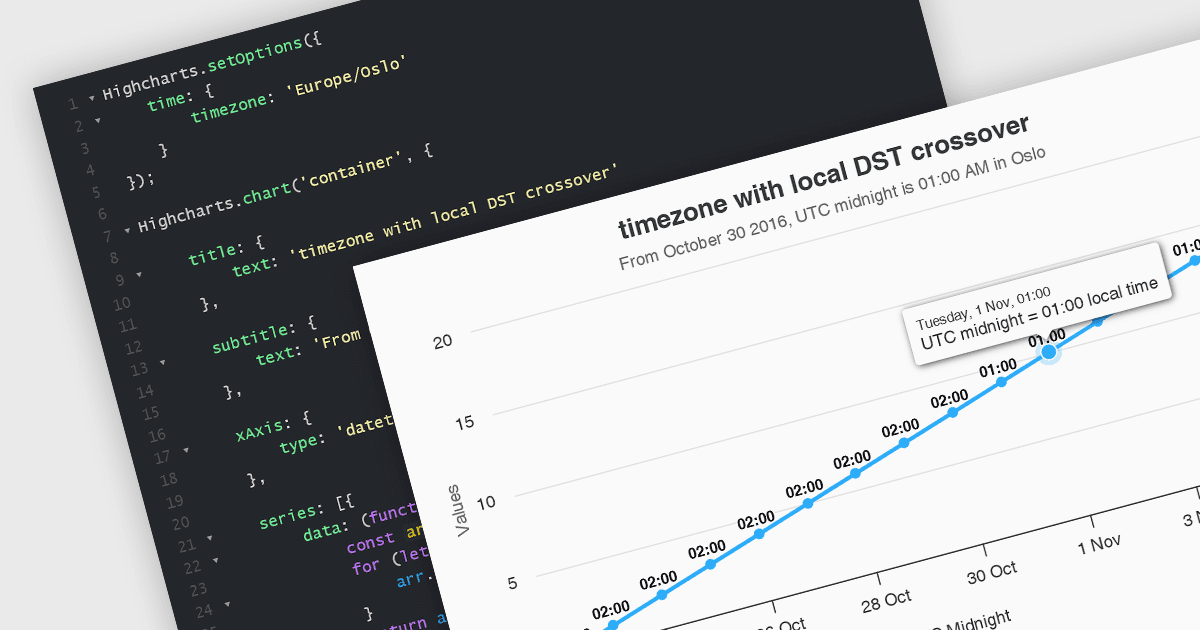Click the chart title 'timezone with local DST crossover'
Screen dimensions: 1200x630
point(823,178)
